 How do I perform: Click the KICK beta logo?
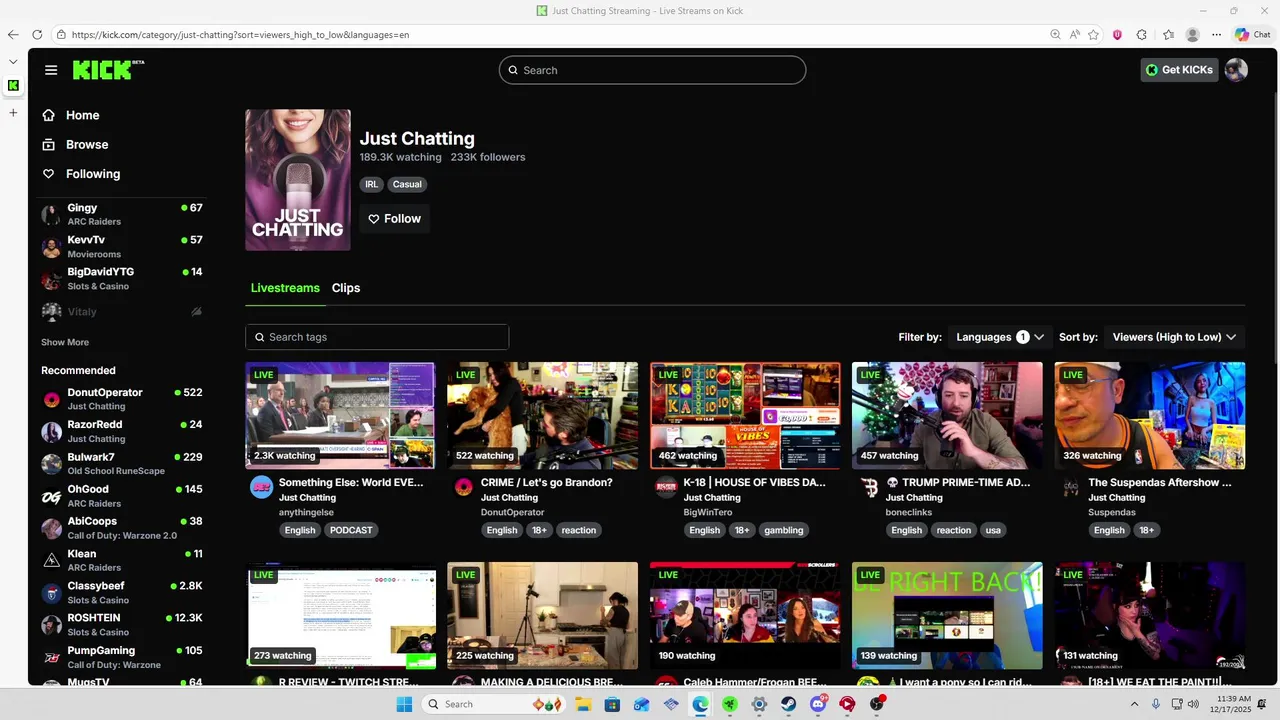click(x=108, y=70)
